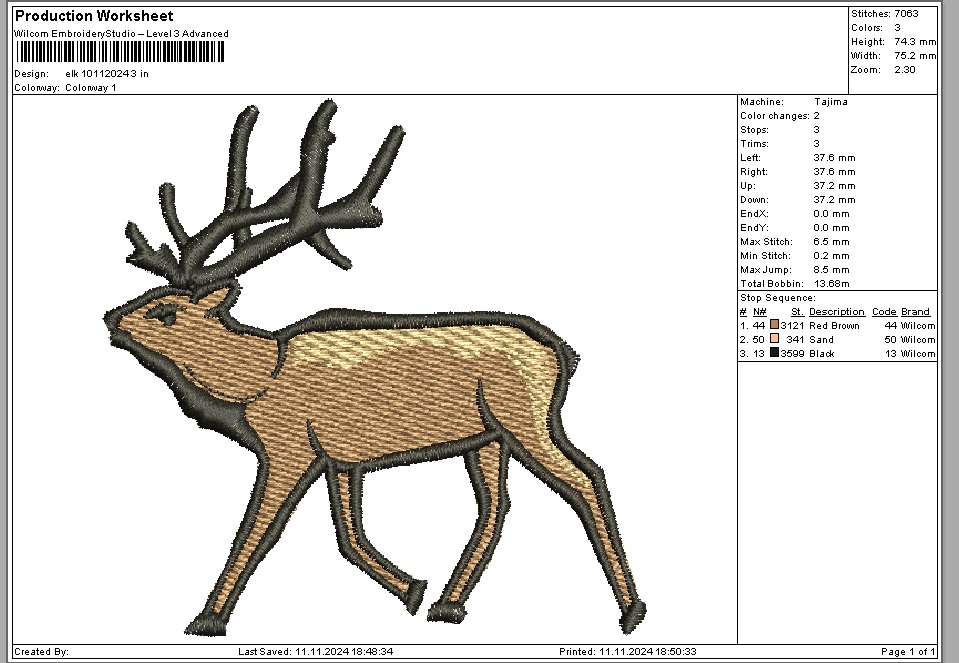Click the Code column header
Image resolution: width=959 pixels, height=663 pixels.
[884, 312]
